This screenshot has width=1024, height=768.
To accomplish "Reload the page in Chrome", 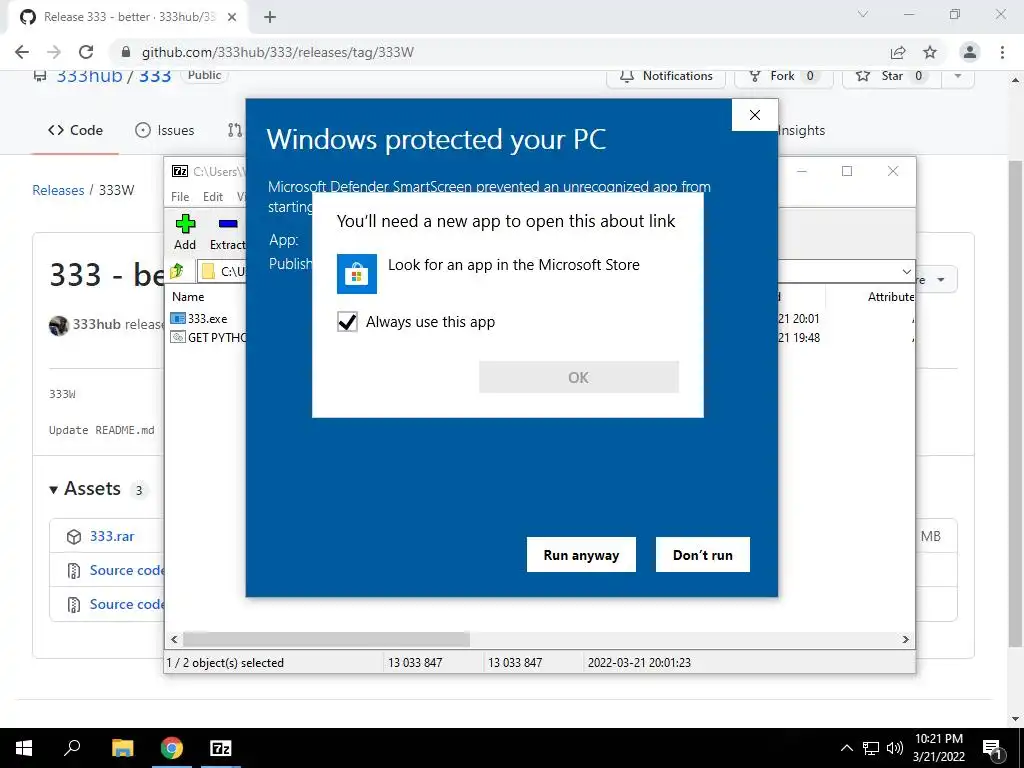I will pyautogui.click(x=86, y=52).
